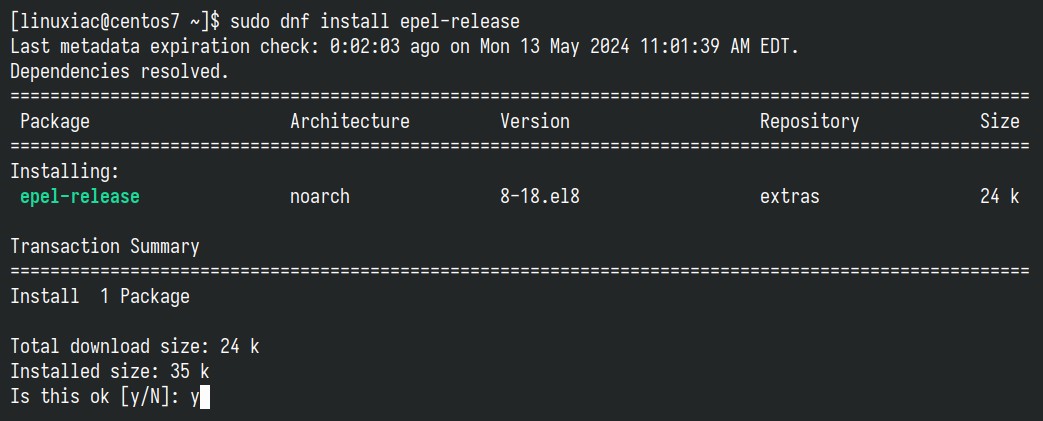
Task: Click the 'Install 1 Package' line
Action: pyautogui.click(x=100, y=297)
